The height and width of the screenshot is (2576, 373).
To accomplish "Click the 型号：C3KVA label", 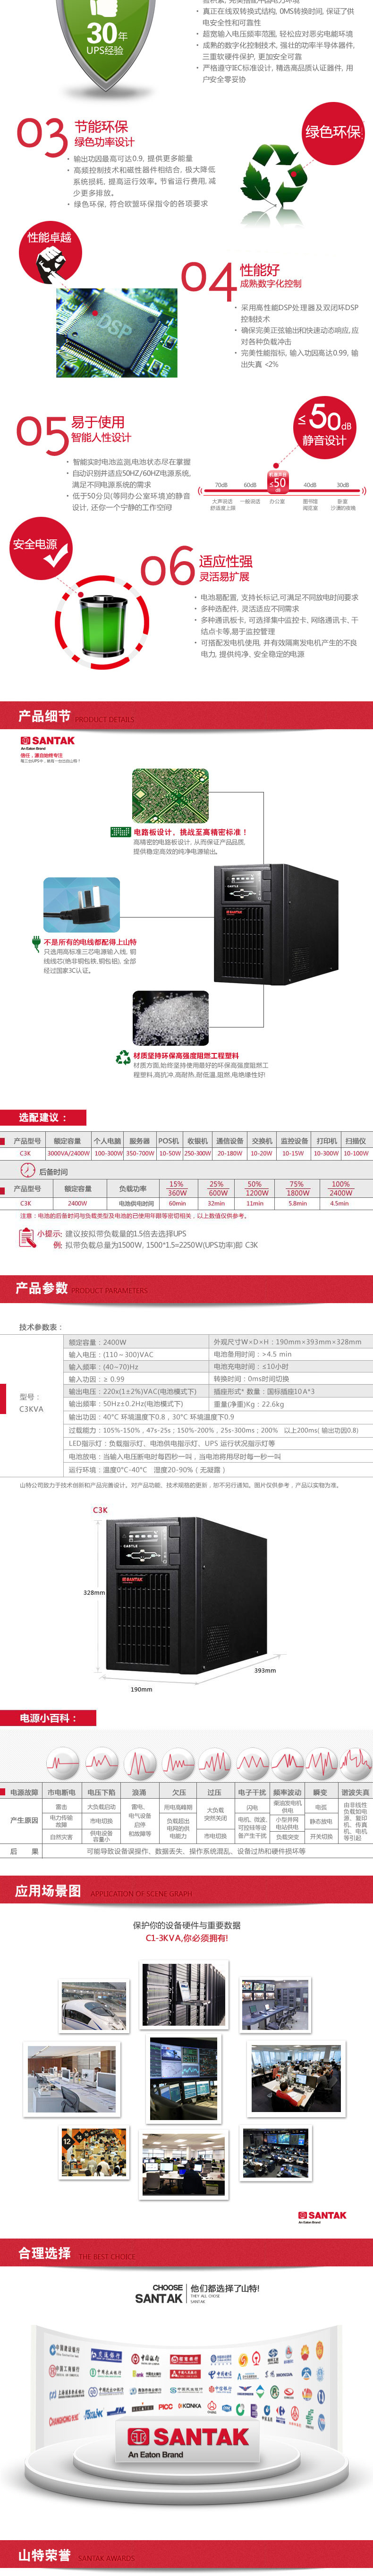I will pyautogui.click(x=31, y=1402).
